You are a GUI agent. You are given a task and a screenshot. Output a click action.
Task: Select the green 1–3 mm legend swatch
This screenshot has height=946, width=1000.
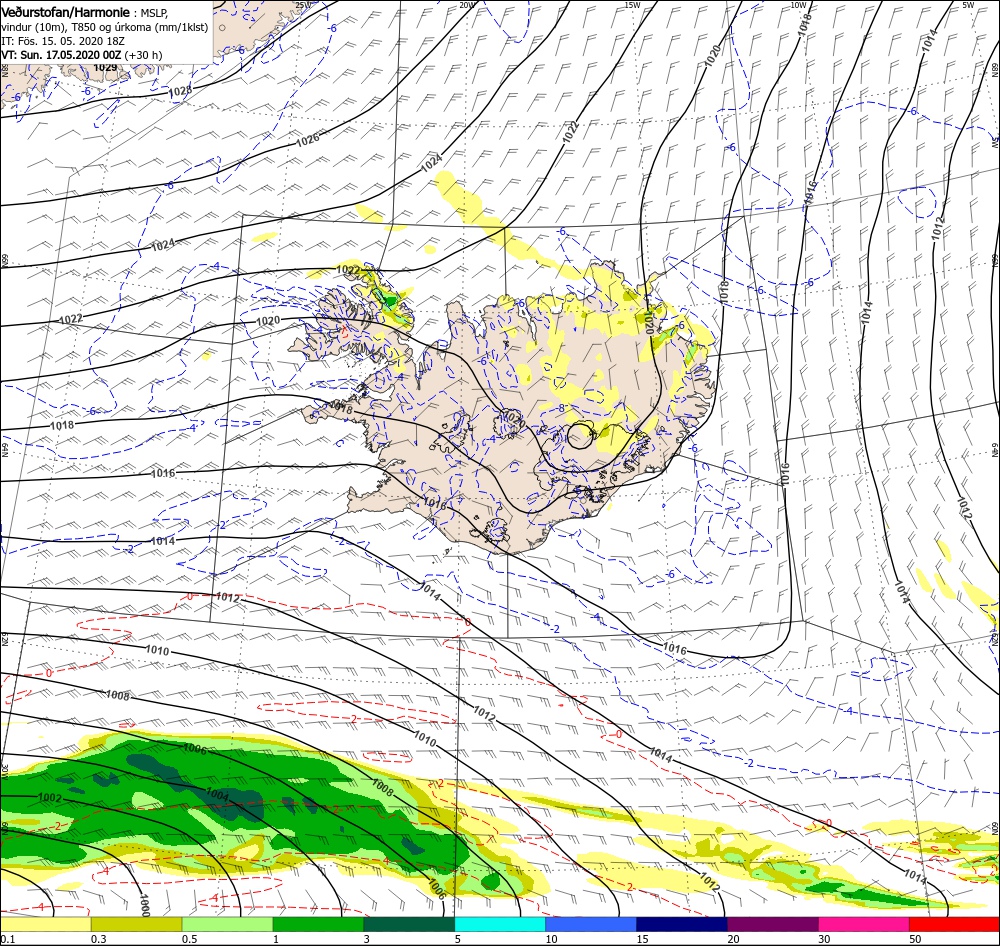pos(318,924)
